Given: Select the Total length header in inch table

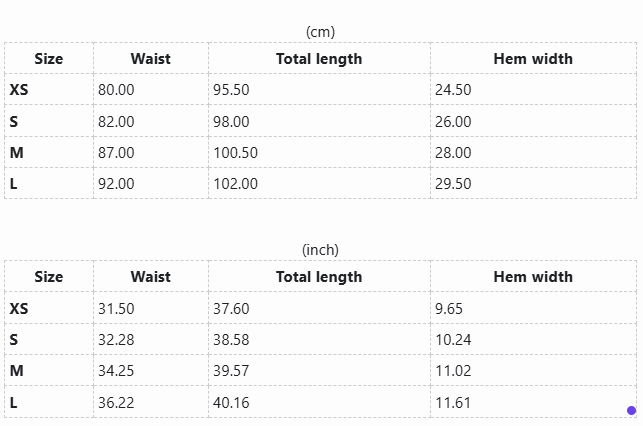Looking at the screenshot, I should click(319, 277).
